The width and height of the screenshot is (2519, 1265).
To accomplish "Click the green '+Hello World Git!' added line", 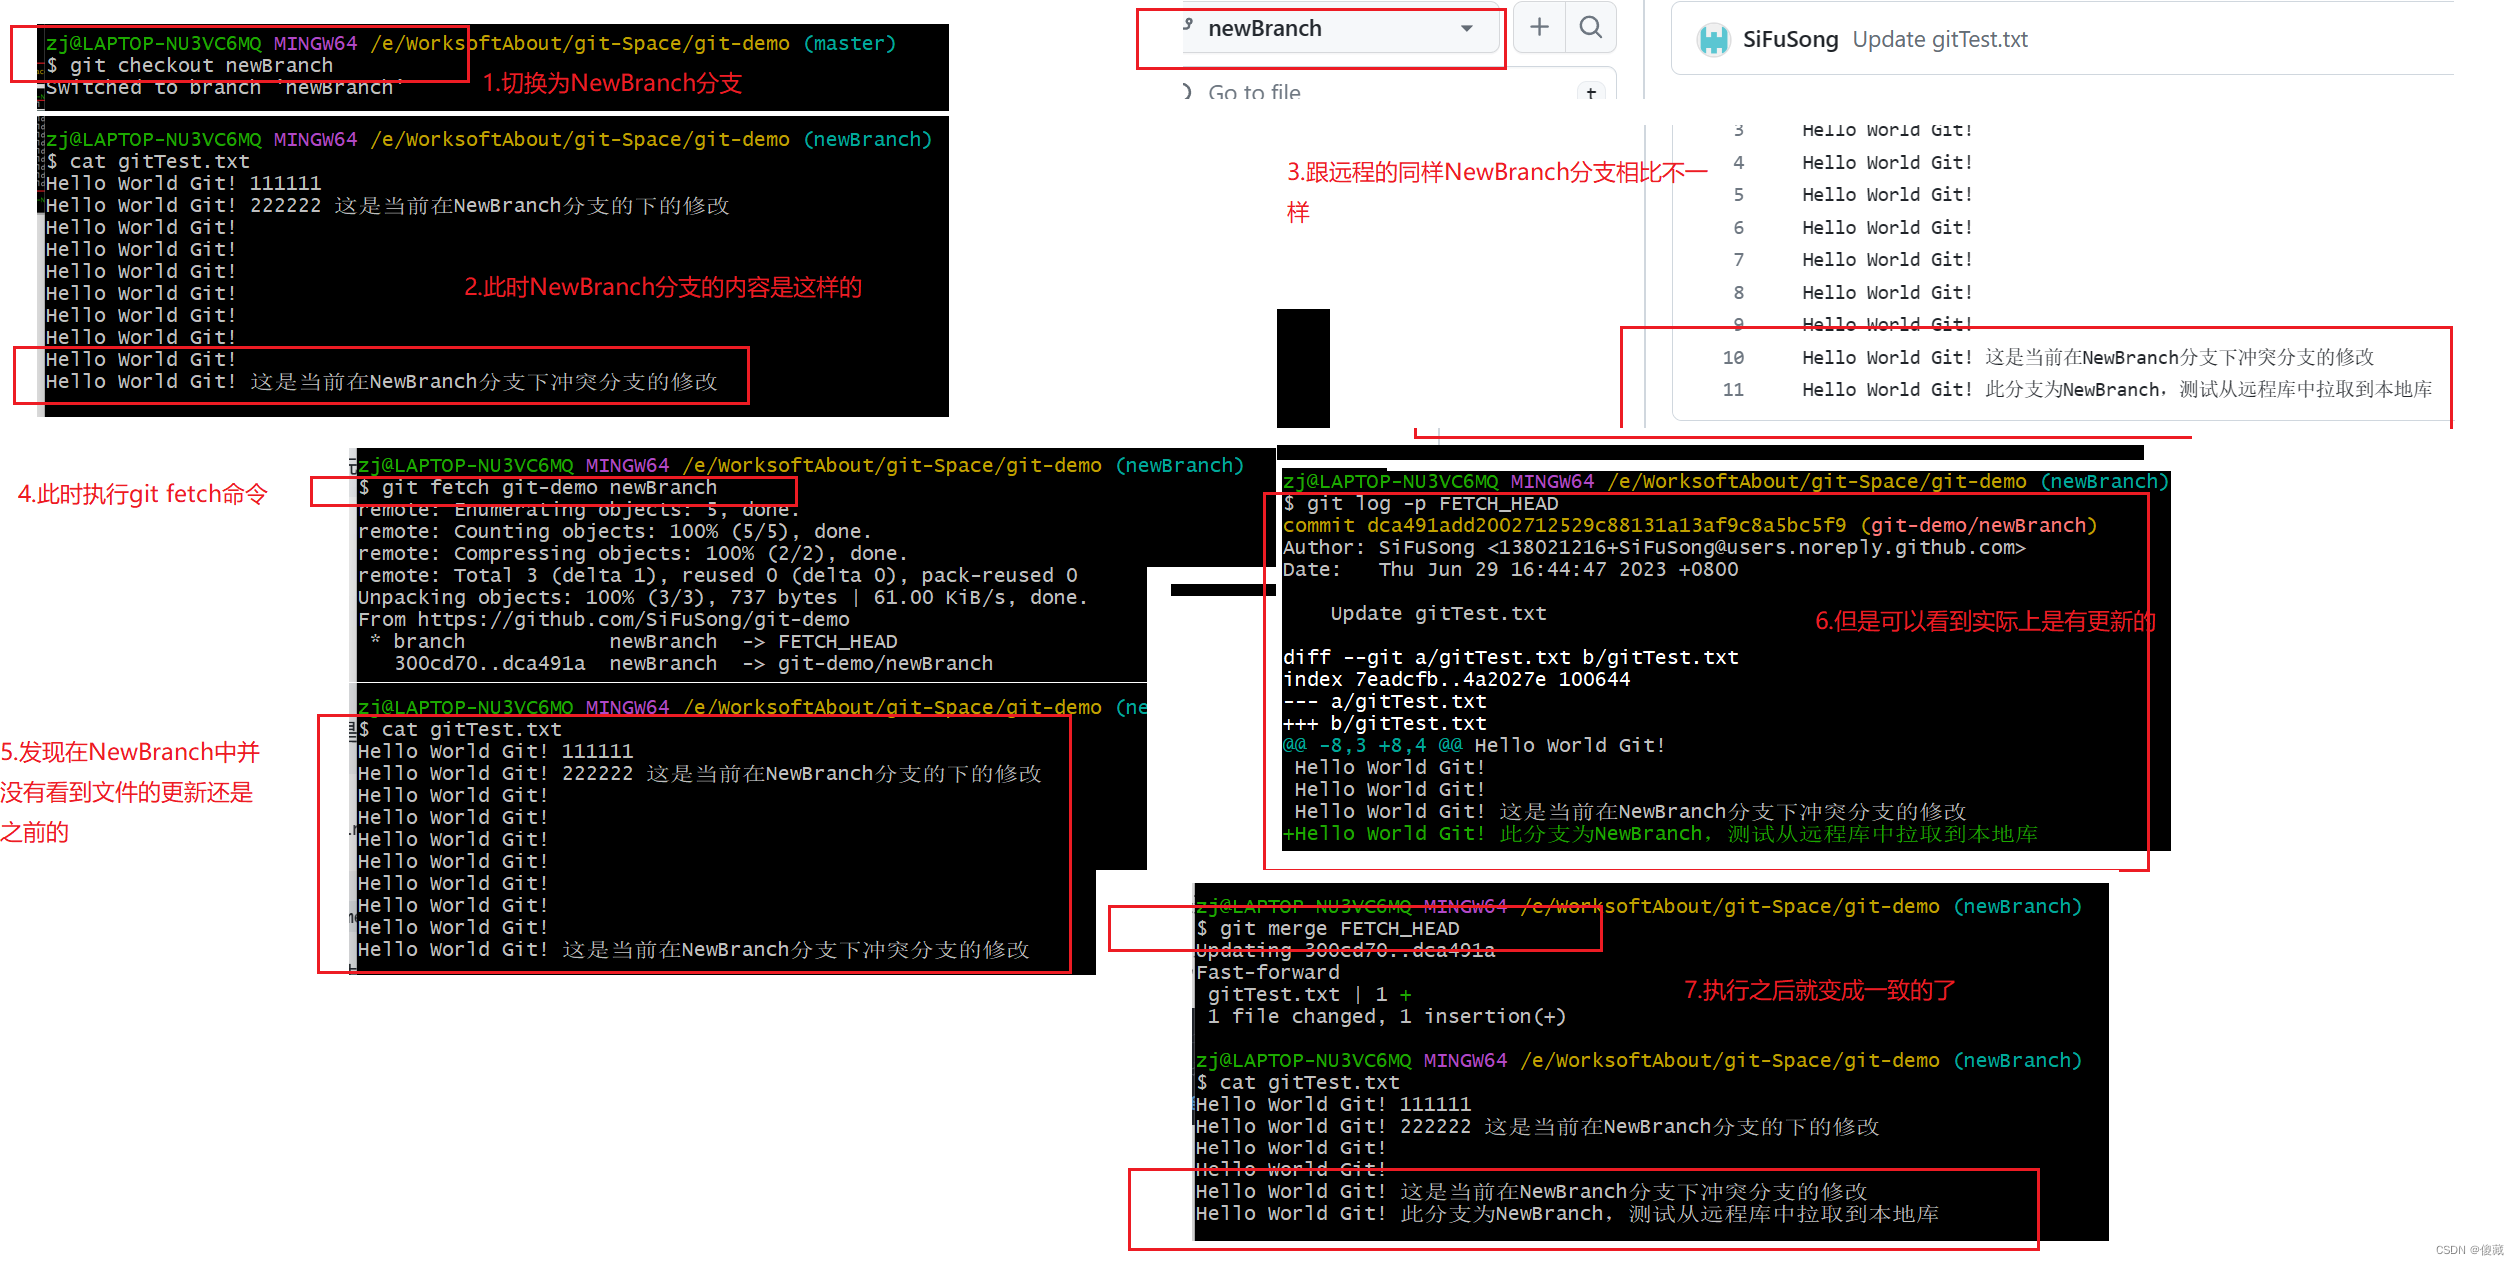I will click(x=1660, y=834).
